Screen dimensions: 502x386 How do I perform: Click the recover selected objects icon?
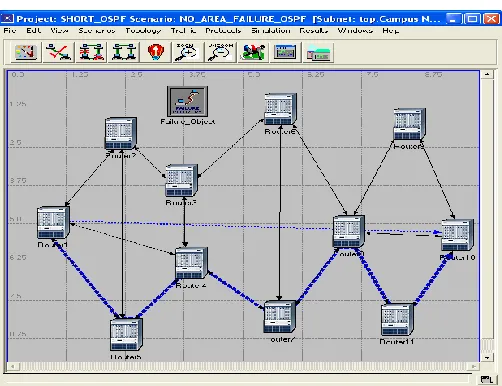point(124,52)
